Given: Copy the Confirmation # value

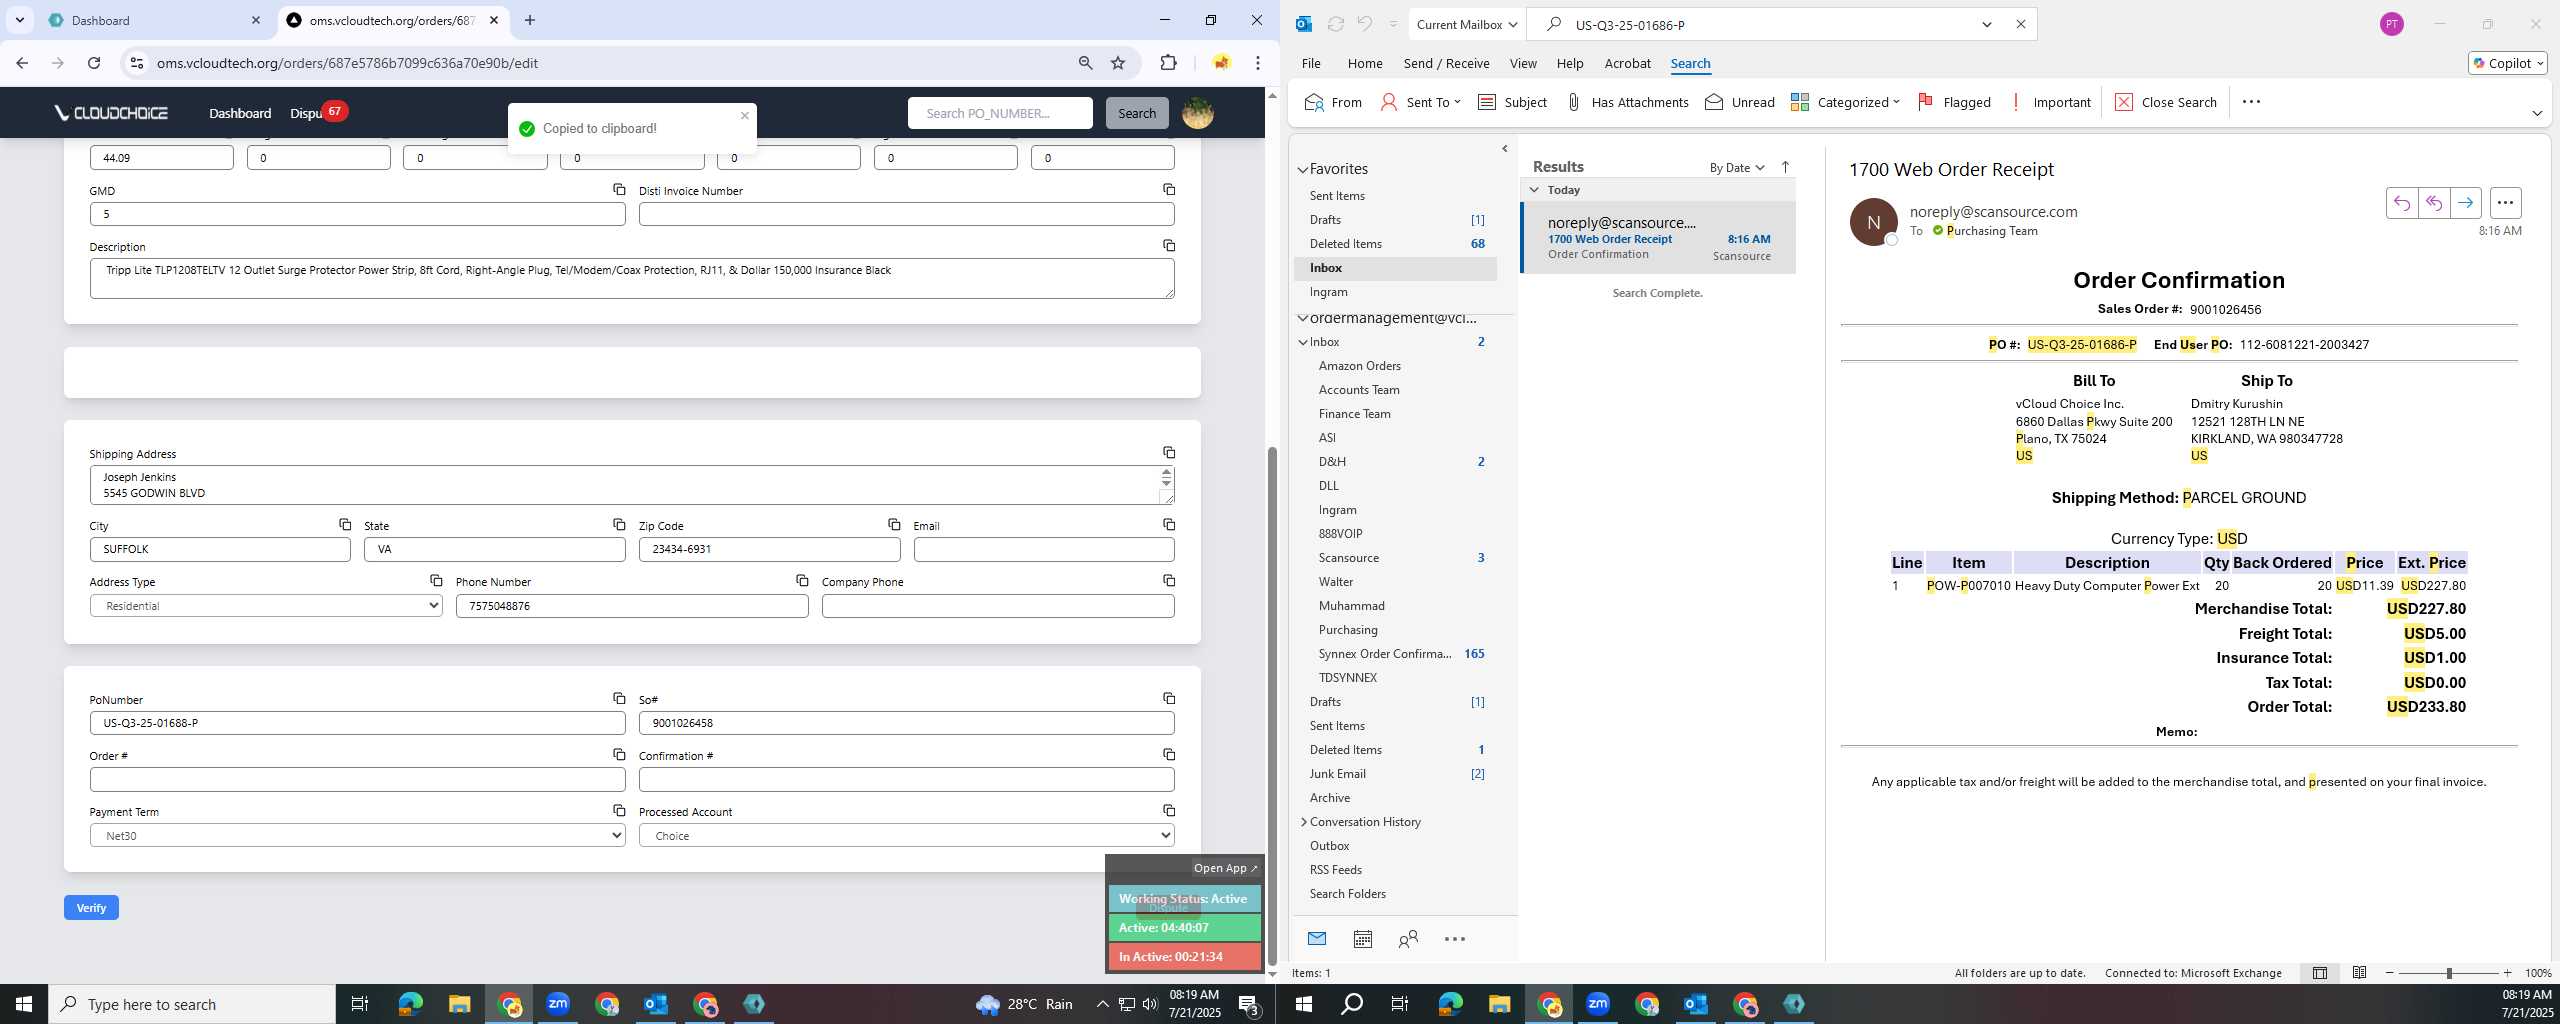Looking at the screenshot, I should click(x=1168, y=754).
